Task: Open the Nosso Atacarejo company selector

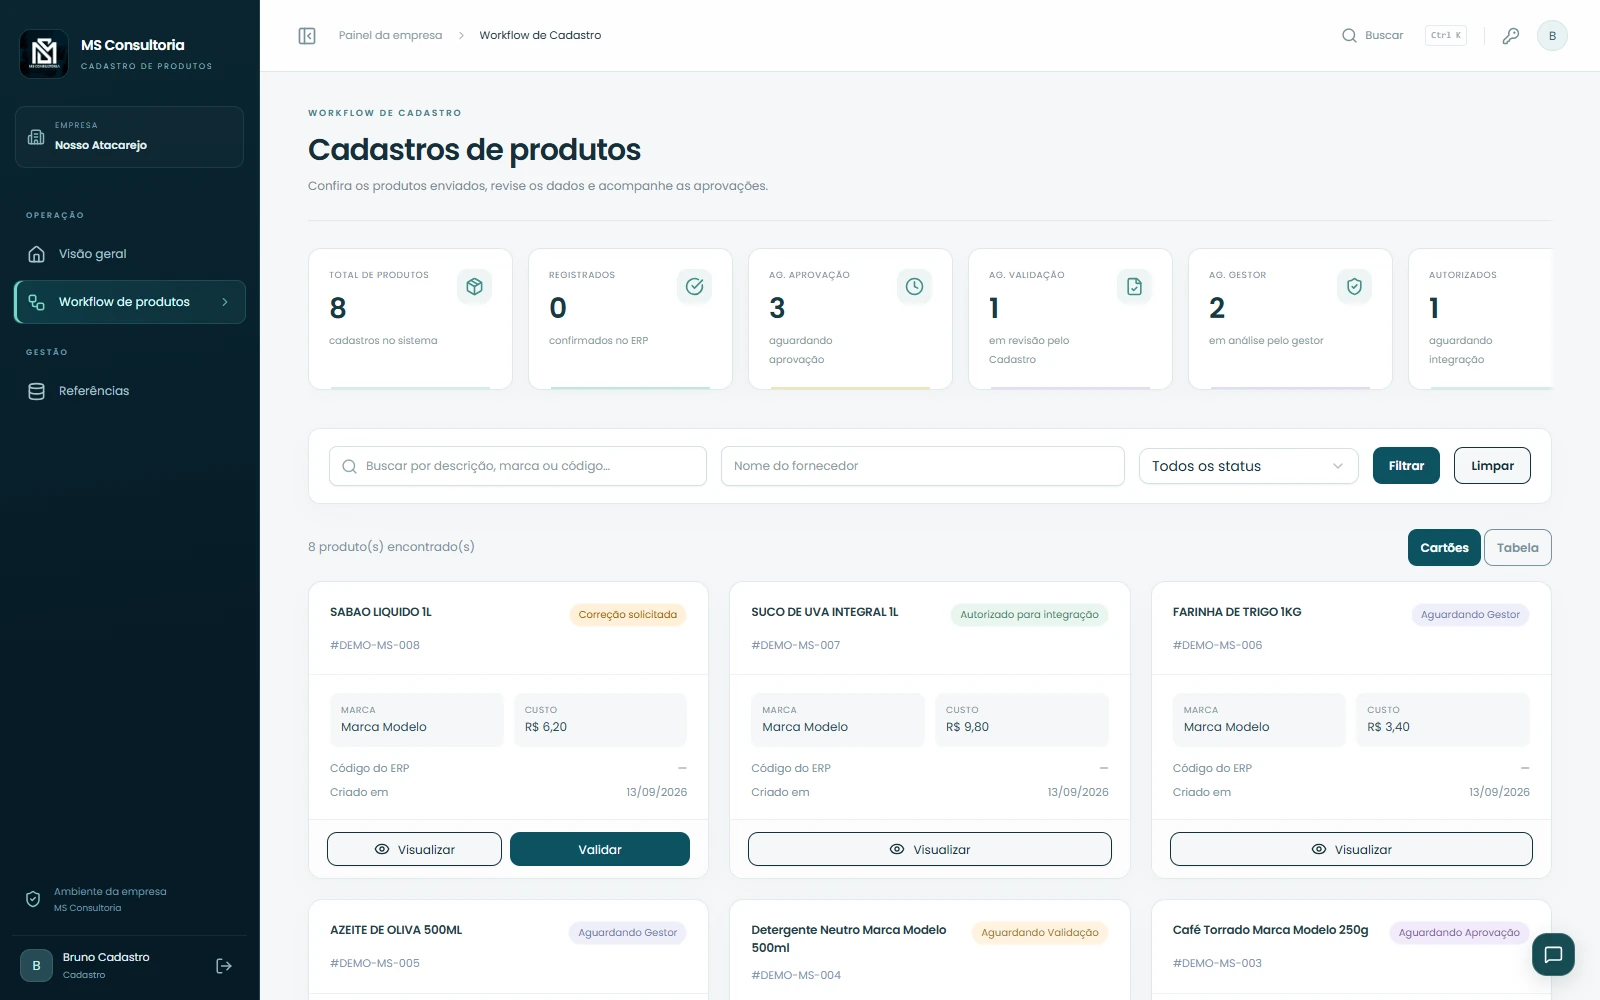Action: [x=129, y=137]
